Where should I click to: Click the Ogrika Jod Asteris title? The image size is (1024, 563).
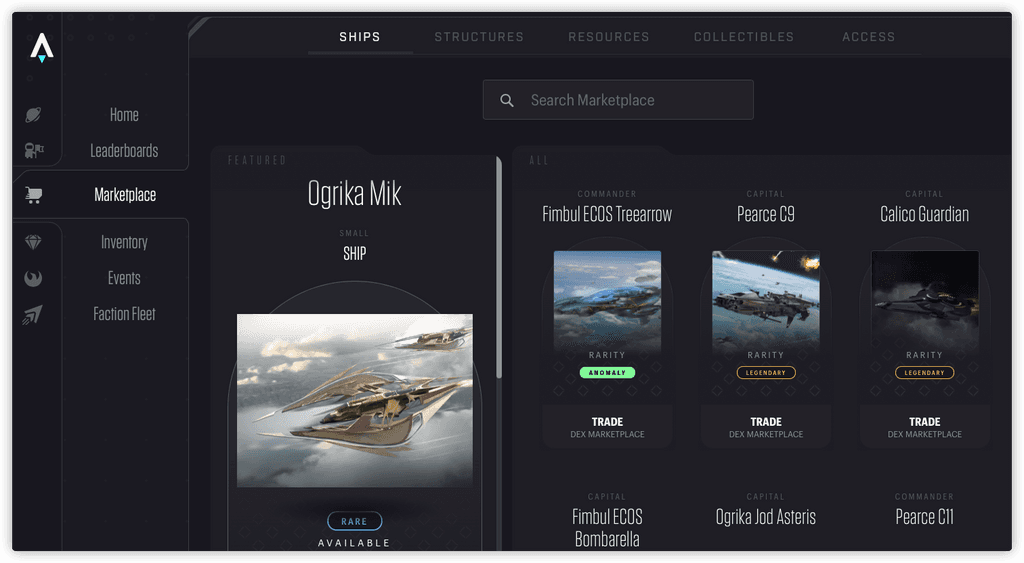[x=766, y=517]
